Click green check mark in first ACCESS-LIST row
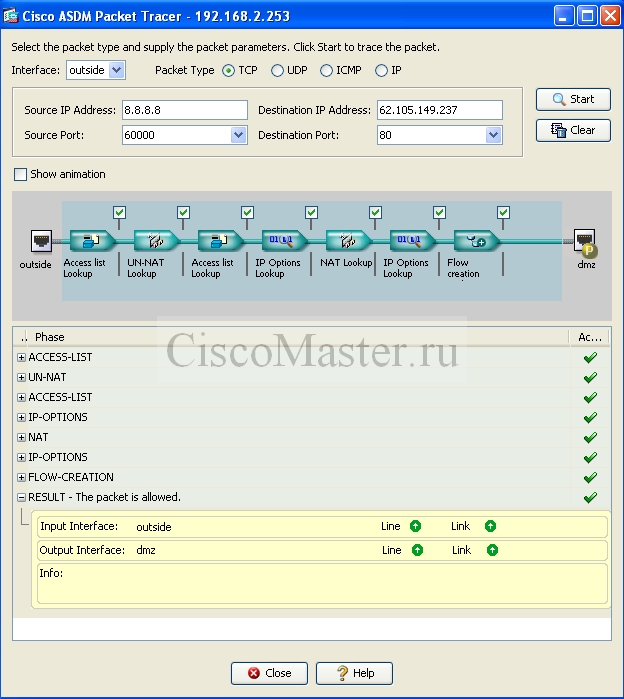This screenshot has height=699, width=624. pos(590,358)
